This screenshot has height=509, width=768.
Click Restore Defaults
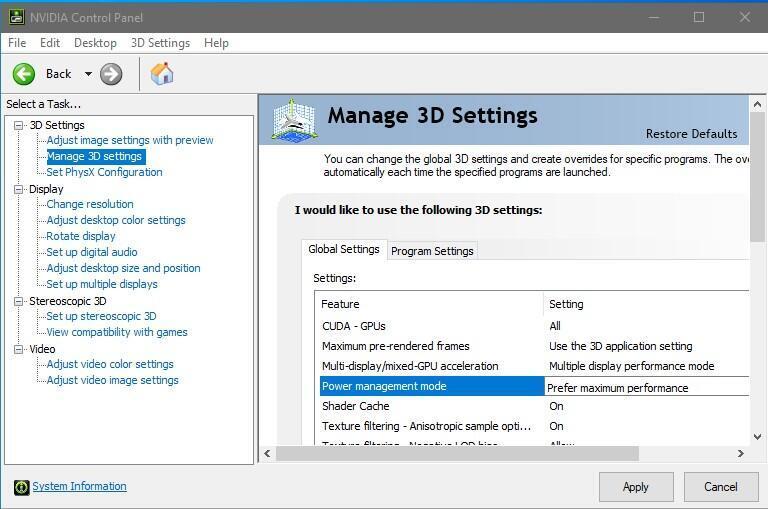coord(691,134)
